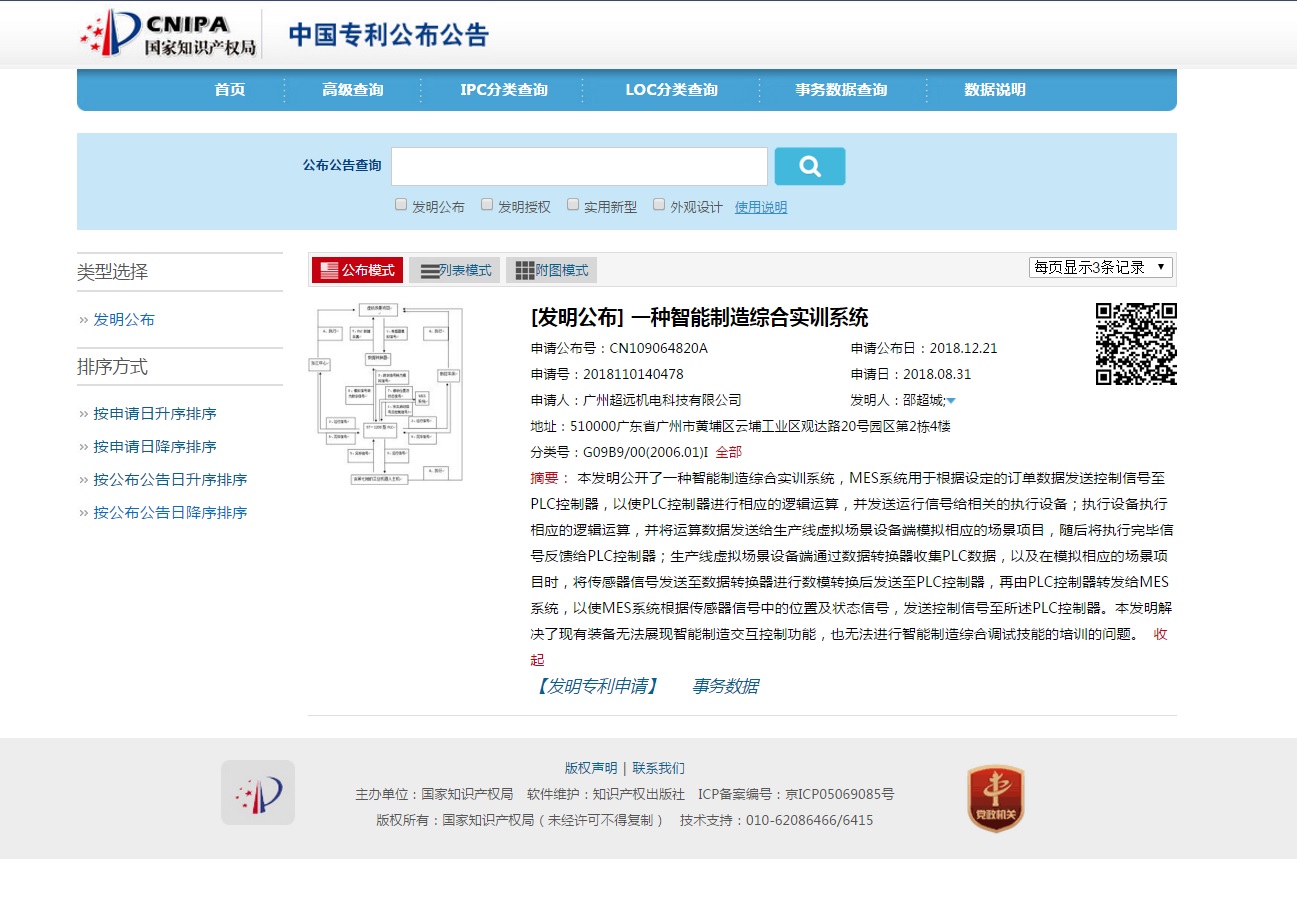The image size is (1297, 901).
Task: Collapse the abstract with 收起
Action: pyautogui.click(x=1160, y=634)
